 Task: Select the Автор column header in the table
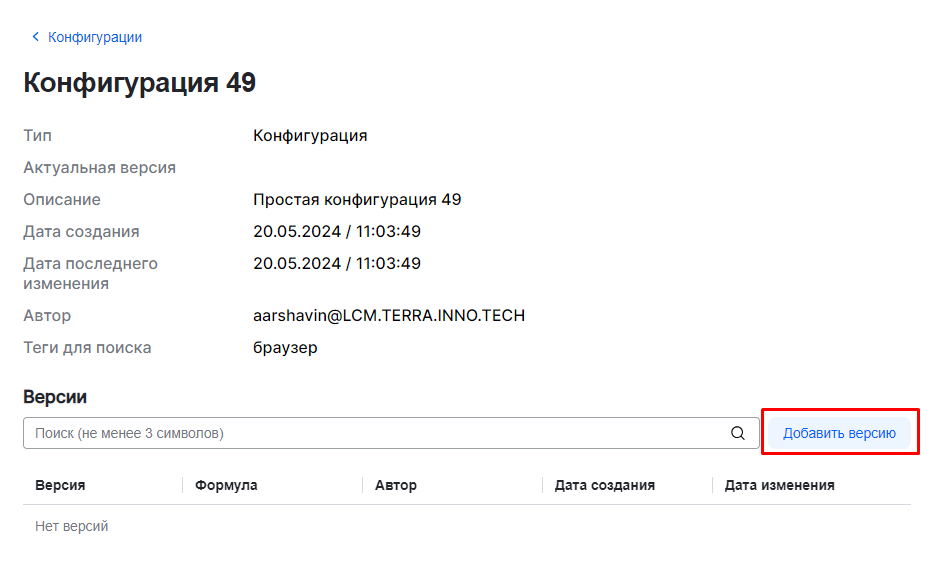pyautogui.click(x=396, y=485)
